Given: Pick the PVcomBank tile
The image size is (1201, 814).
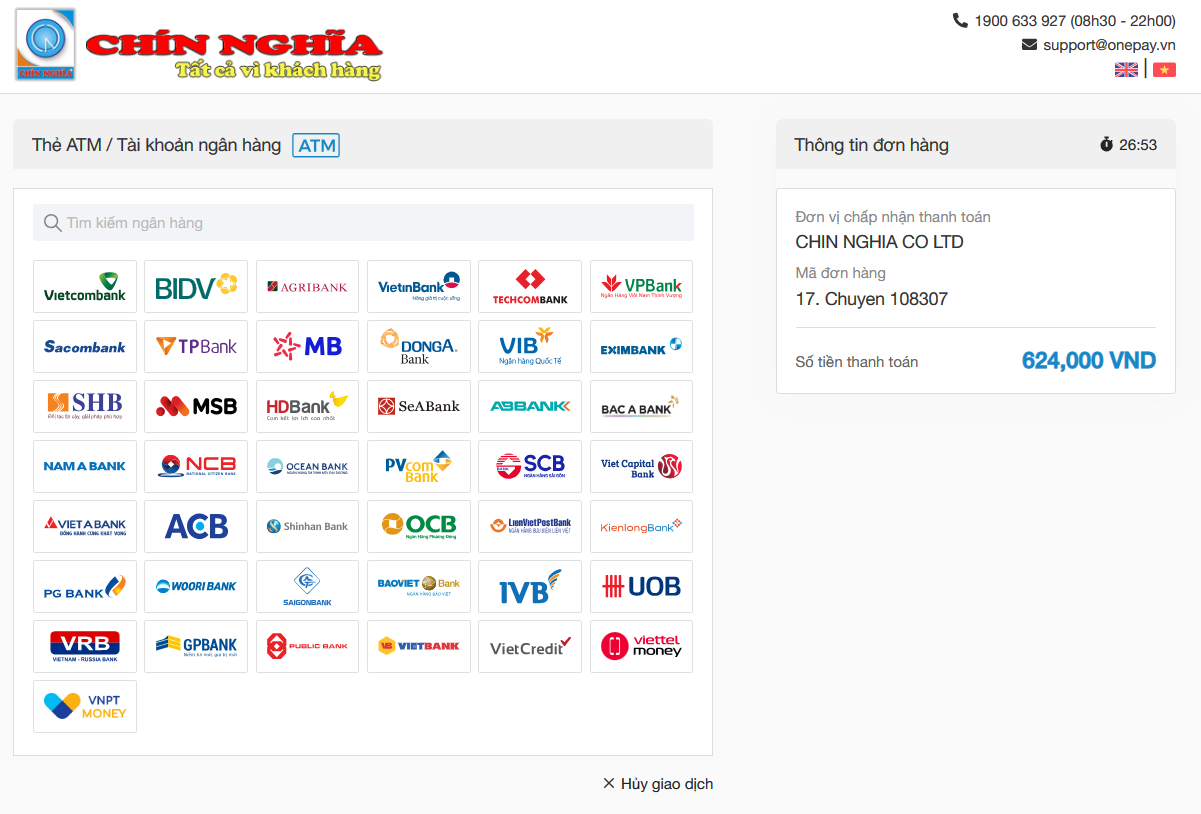Looking at the screenshot, I should (419, 467).
